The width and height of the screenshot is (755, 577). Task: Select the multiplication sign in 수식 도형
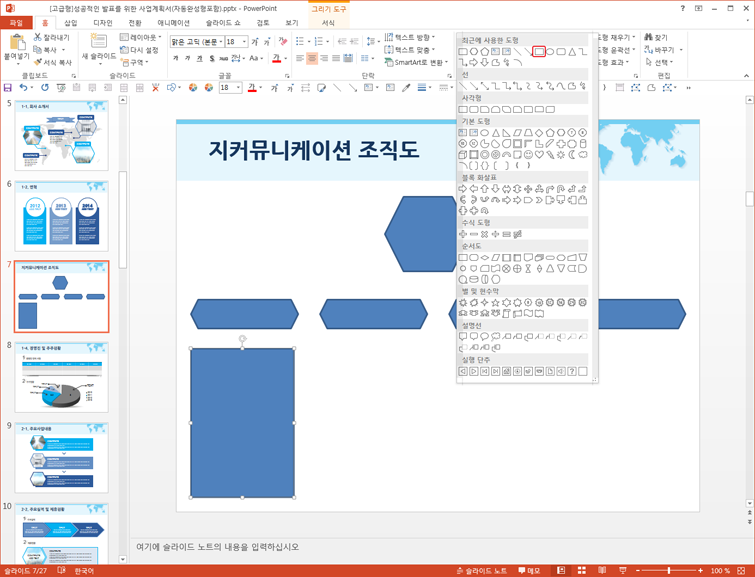[484, 234]
